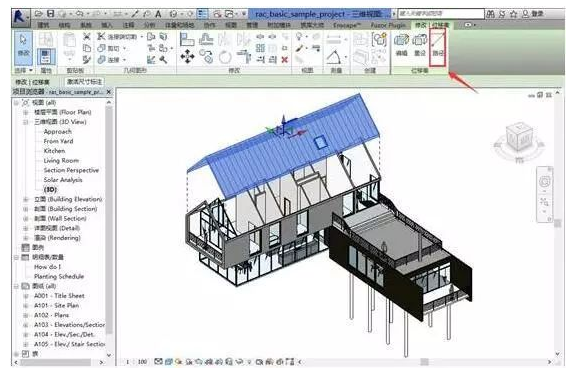Viewport: 582px width, 376px height.
Task: Collapse the 3D View node in project browser
Action: tap(26, 122)
